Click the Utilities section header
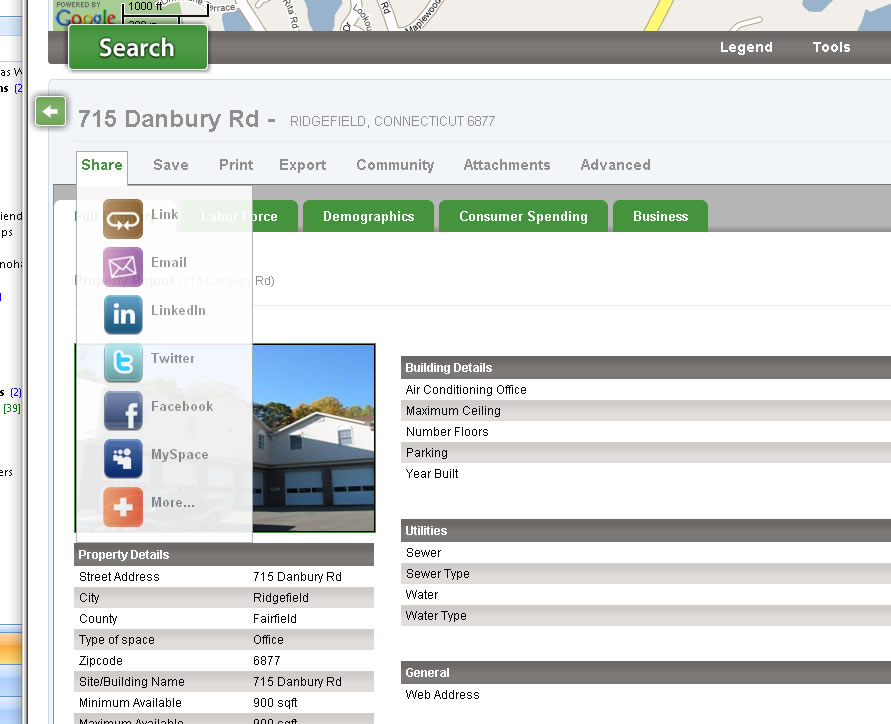The width and height of the screenshot is (891, 724). click(x=646, y=531)
